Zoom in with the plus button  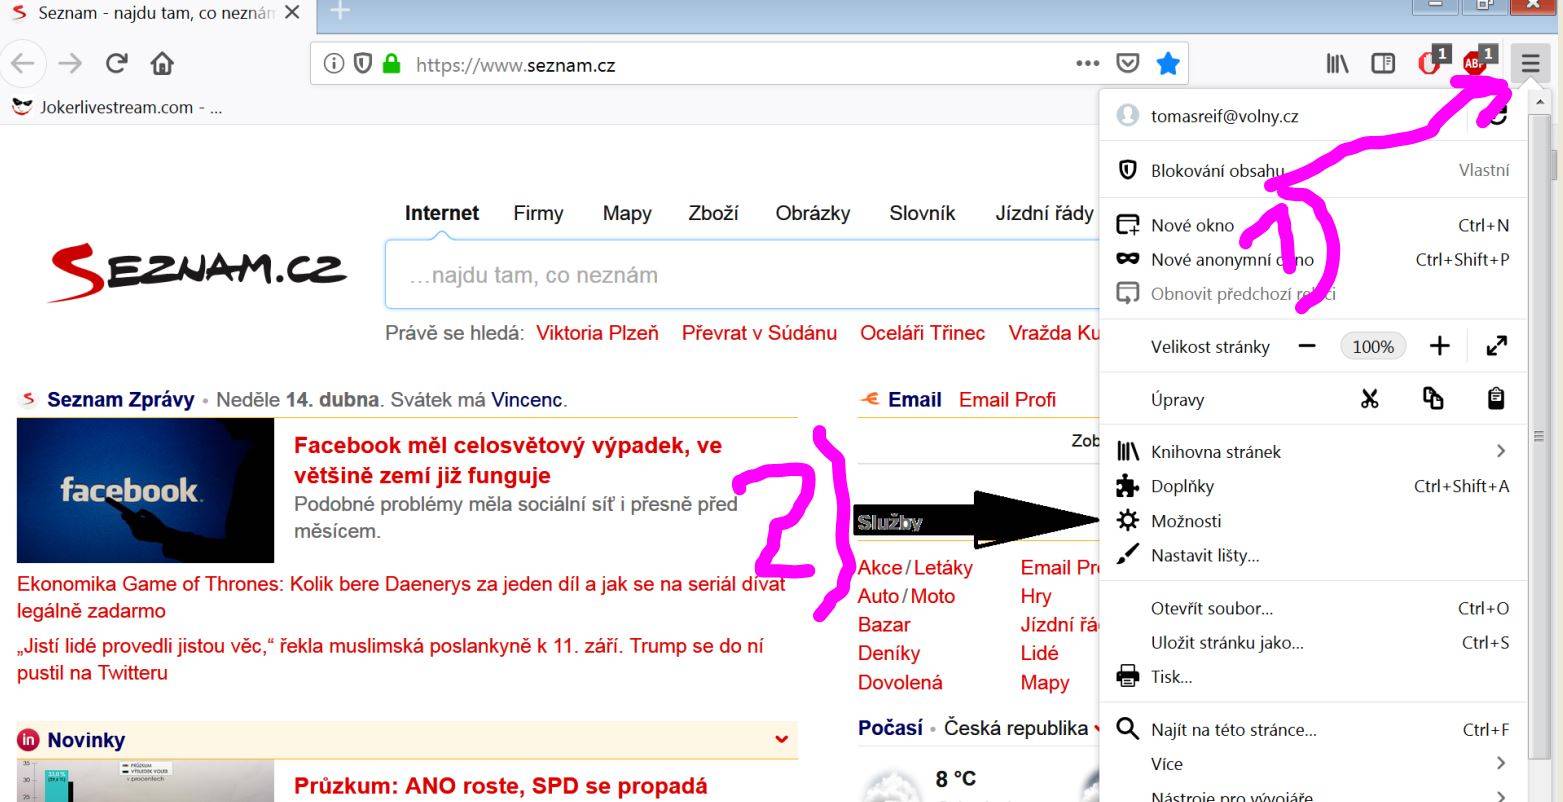point(1439,346)
